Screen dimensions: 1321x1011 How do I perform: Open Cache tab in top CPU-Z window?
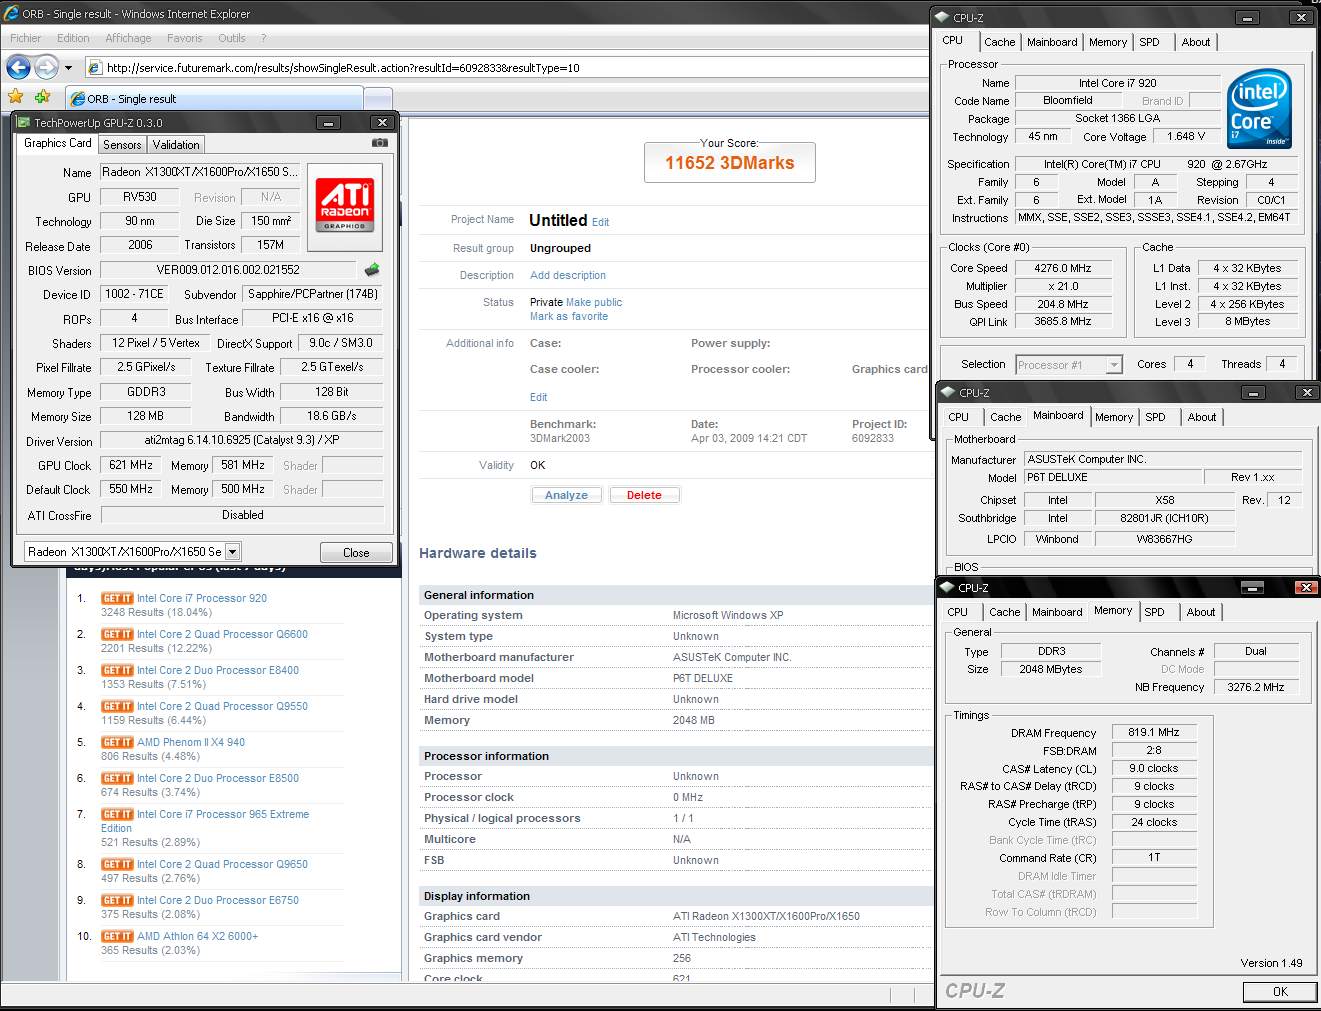click(999, 42)
